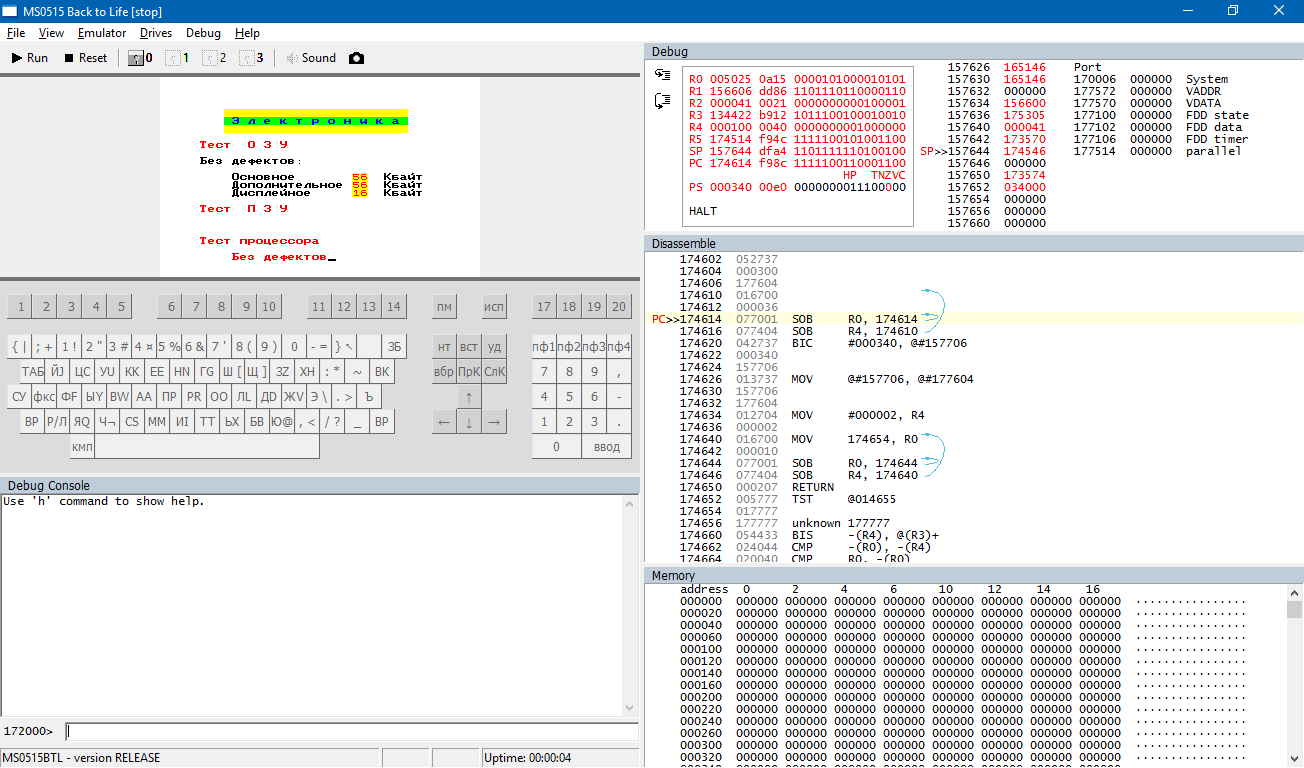Click register R0 value row

click(x=797, y=79)
